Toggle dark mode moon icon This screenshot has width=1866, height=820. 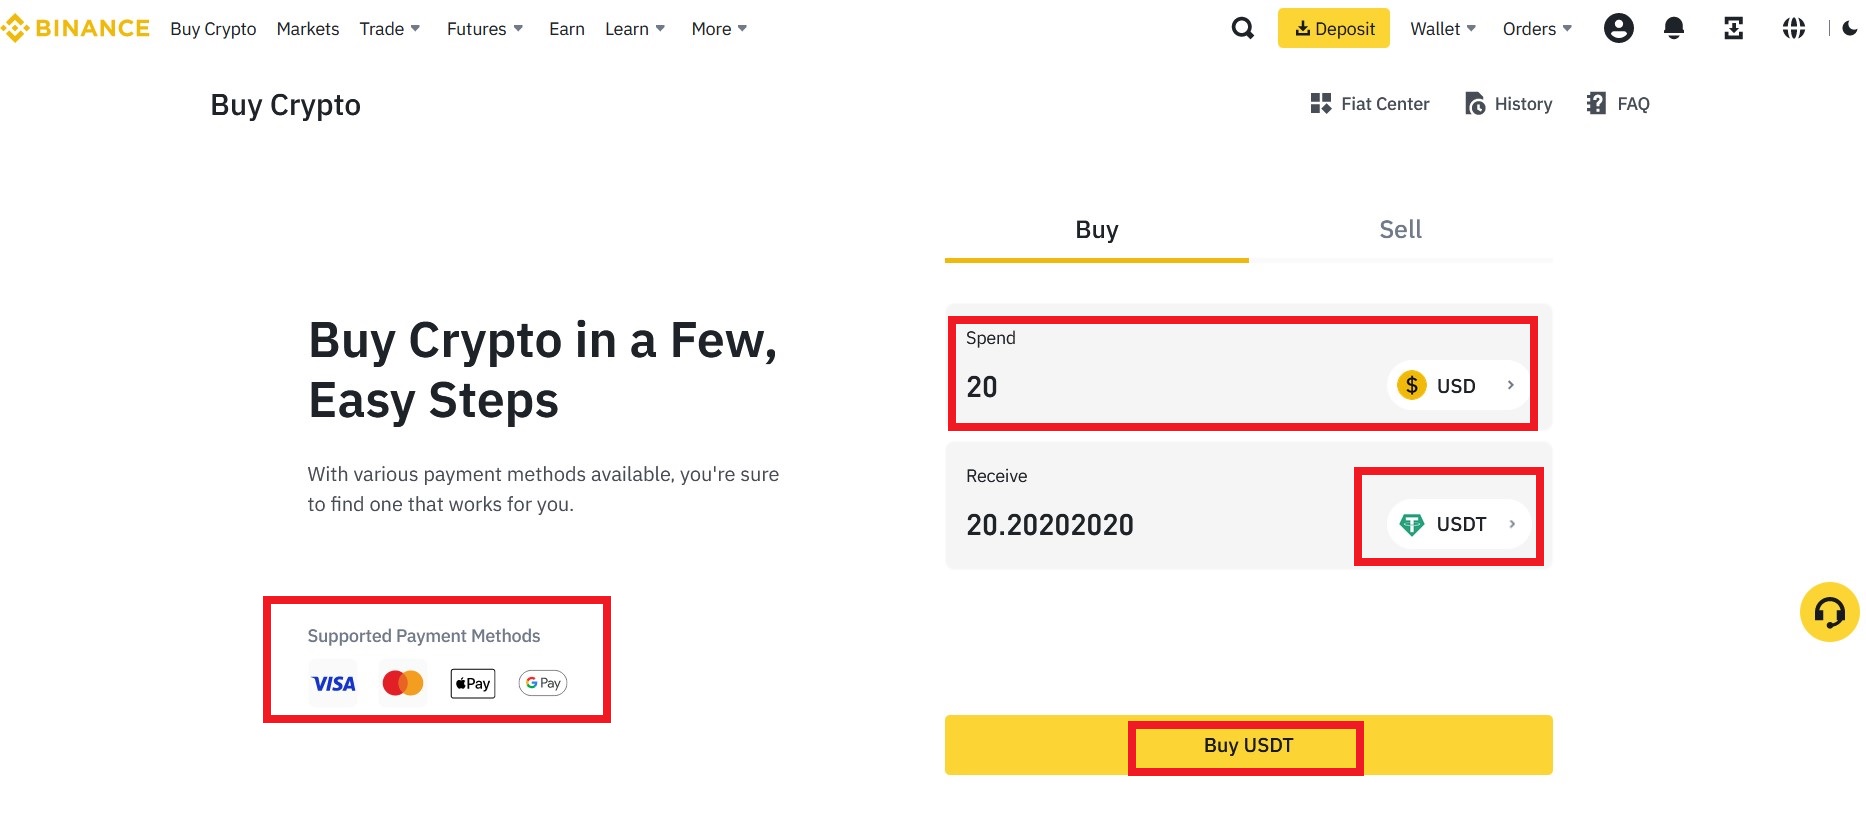(1849, 28)
